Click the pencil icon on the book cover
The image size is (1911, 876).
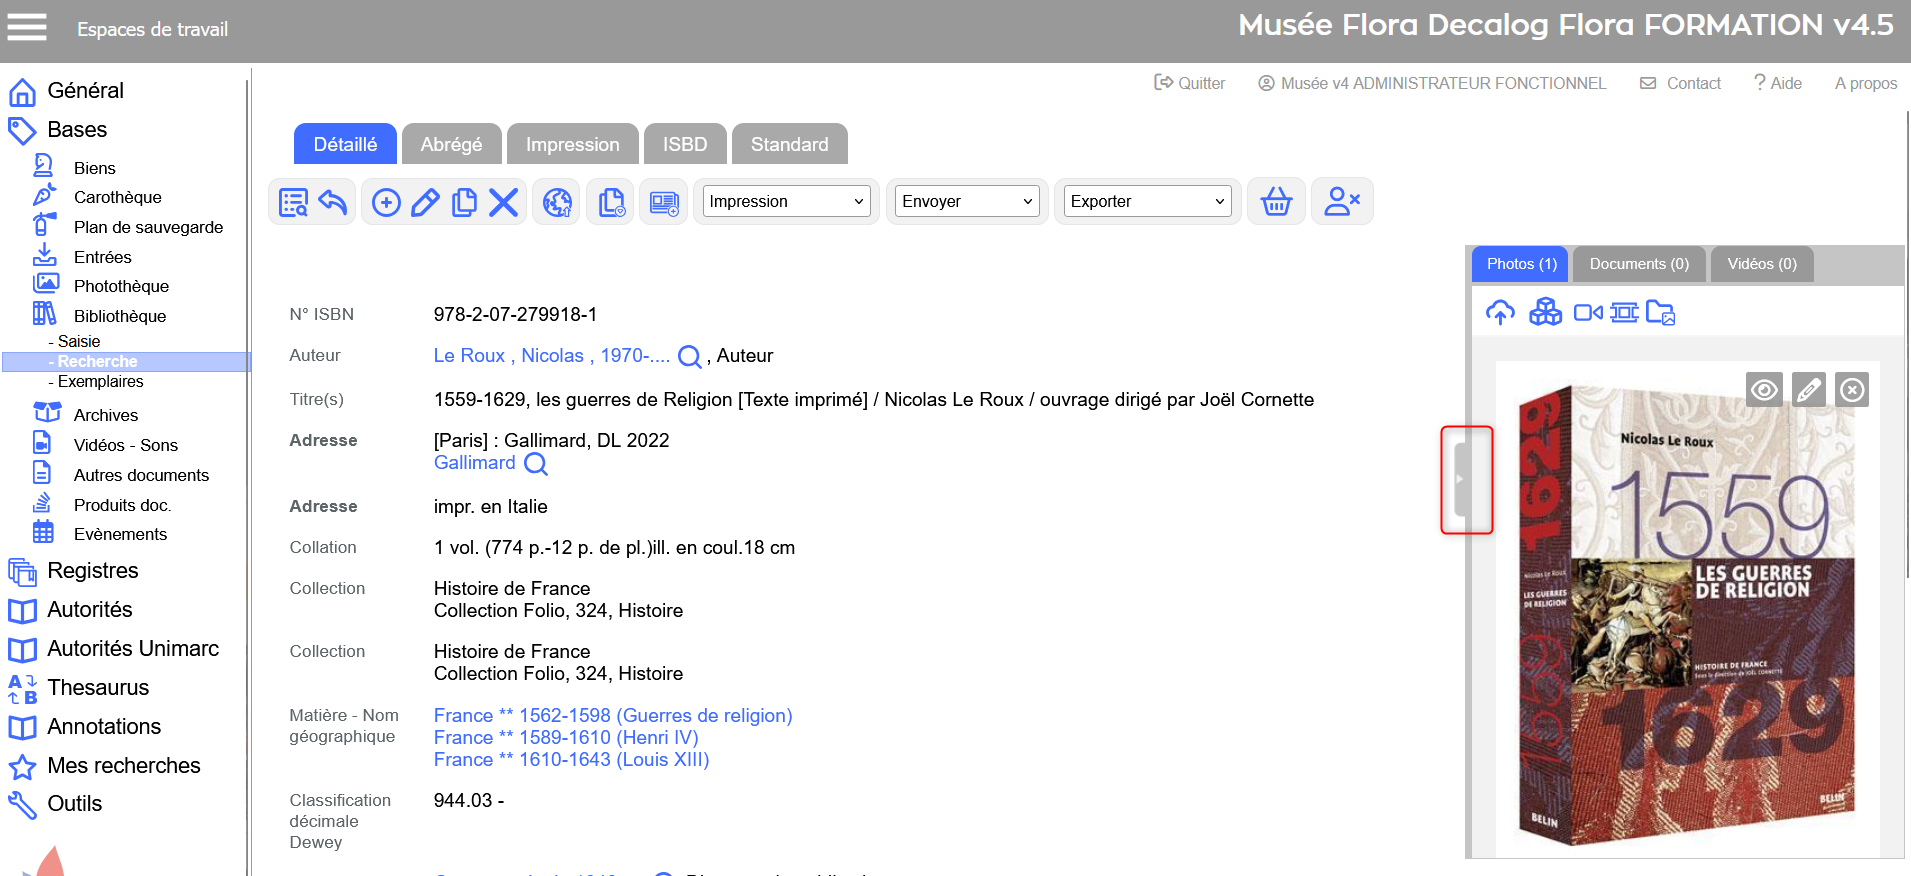pos(1808,390)
